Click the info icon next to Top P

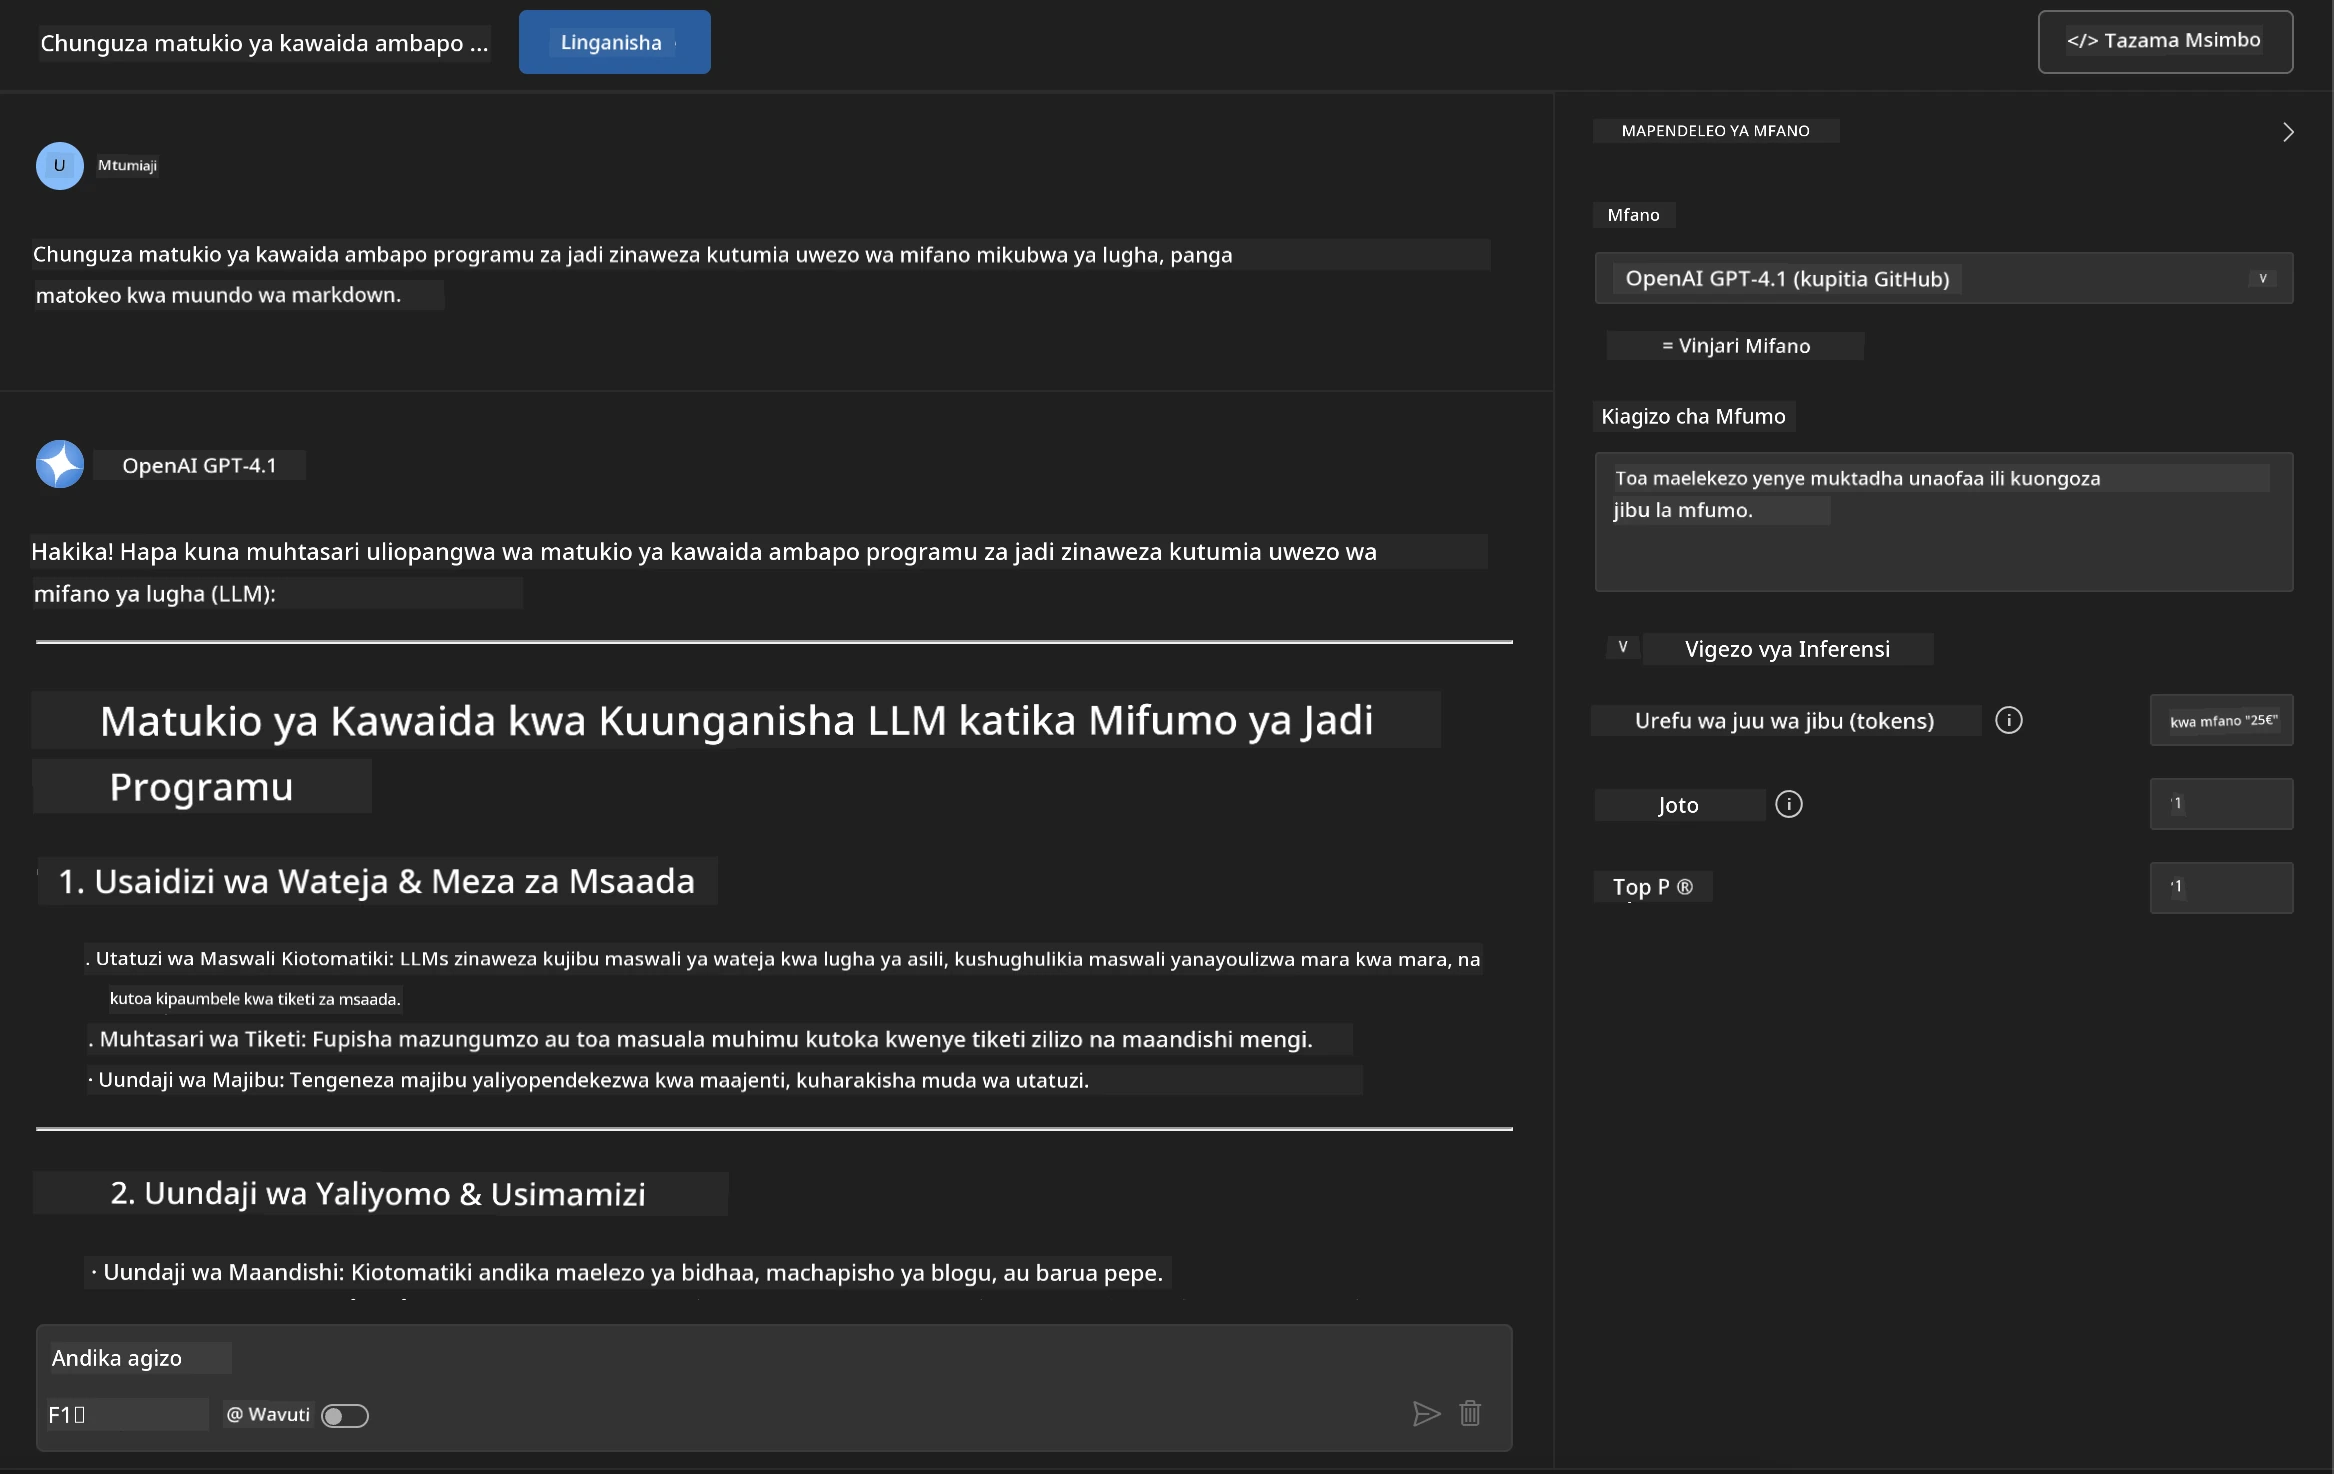pyautogui.click(x=1685, y=887)
